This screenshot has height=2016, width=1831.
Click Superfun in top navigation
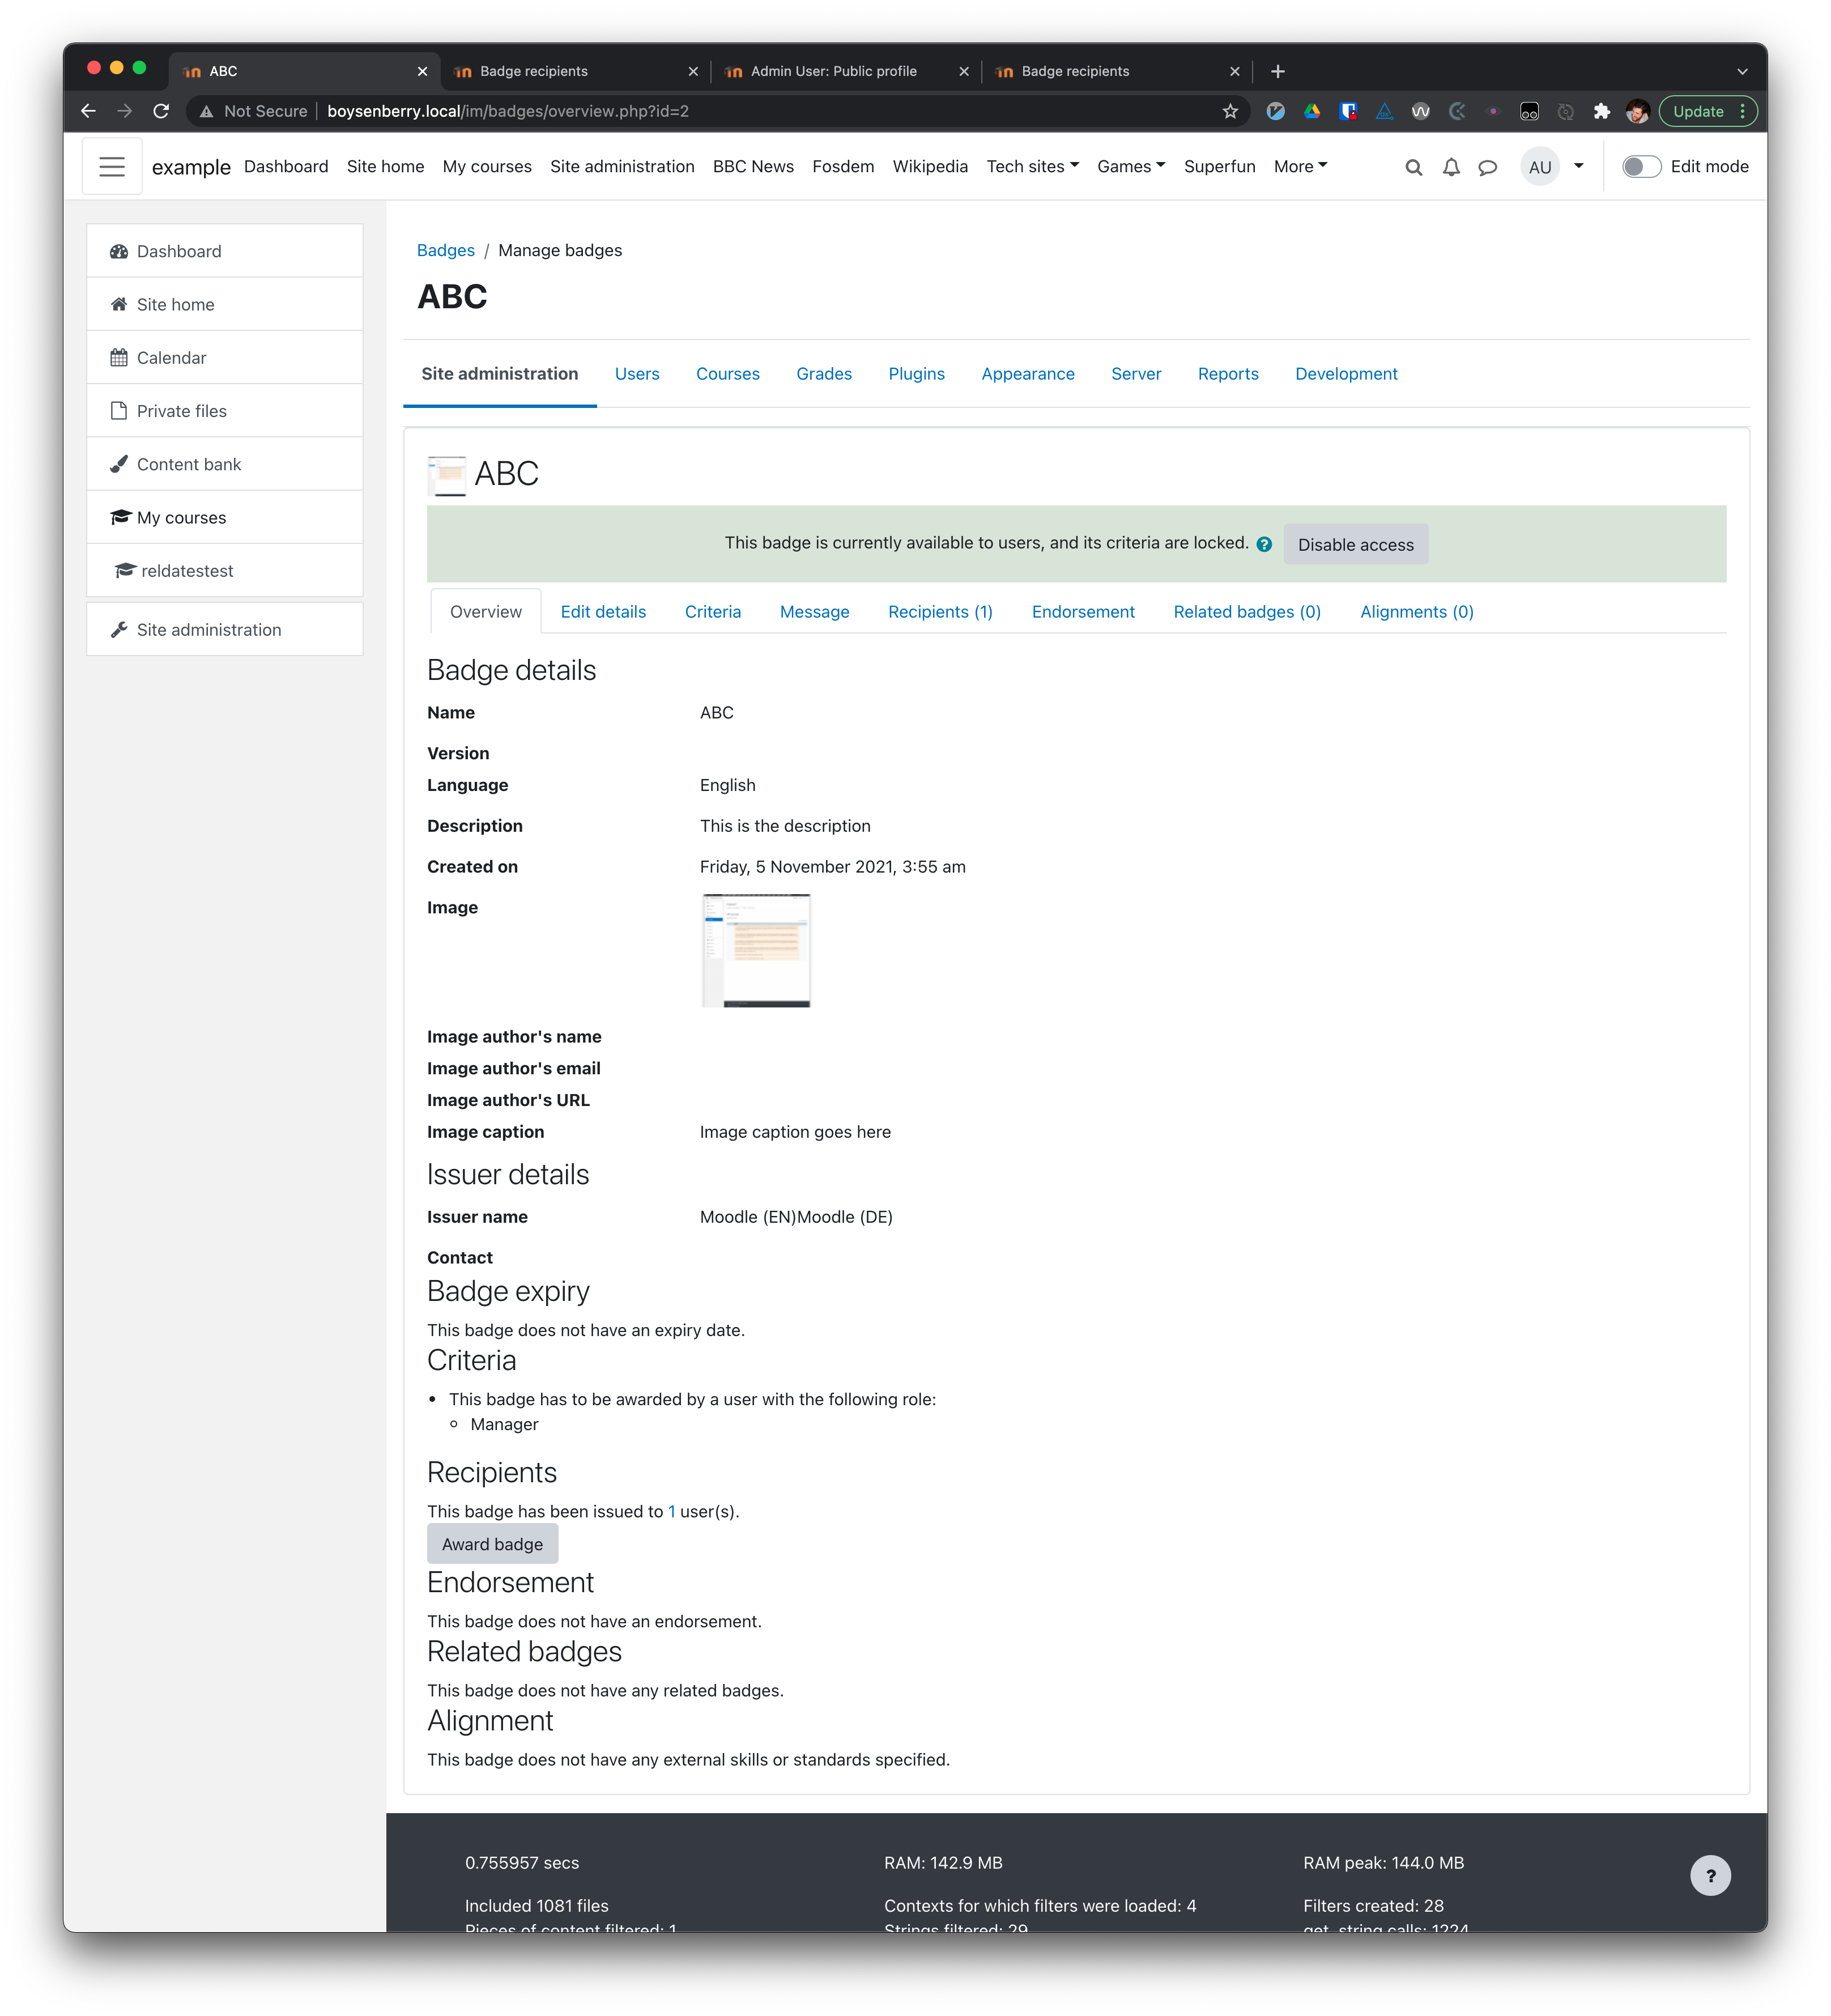coord(1219,166)
